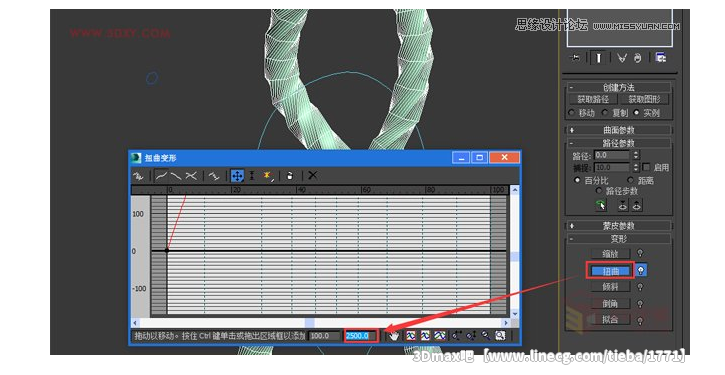Select the 距离 radio button
The height and width of the screenshot is (375, 725).
pyautogui.click(x=630, y=180)
